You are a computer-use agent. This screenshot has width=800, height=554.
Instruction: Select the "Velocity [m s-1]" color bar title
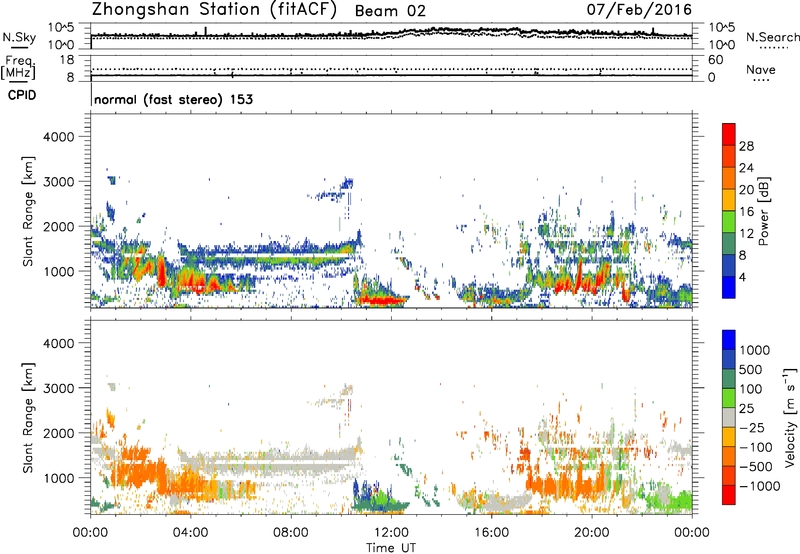coord(790,417)
